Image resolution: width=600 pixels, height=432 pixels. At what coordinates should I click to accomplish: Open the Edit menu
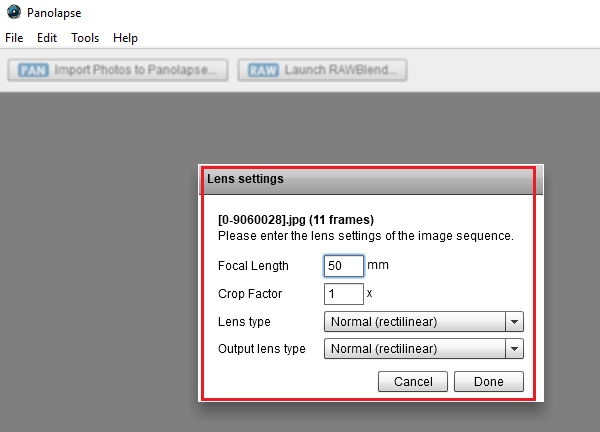tap(47, 38)
